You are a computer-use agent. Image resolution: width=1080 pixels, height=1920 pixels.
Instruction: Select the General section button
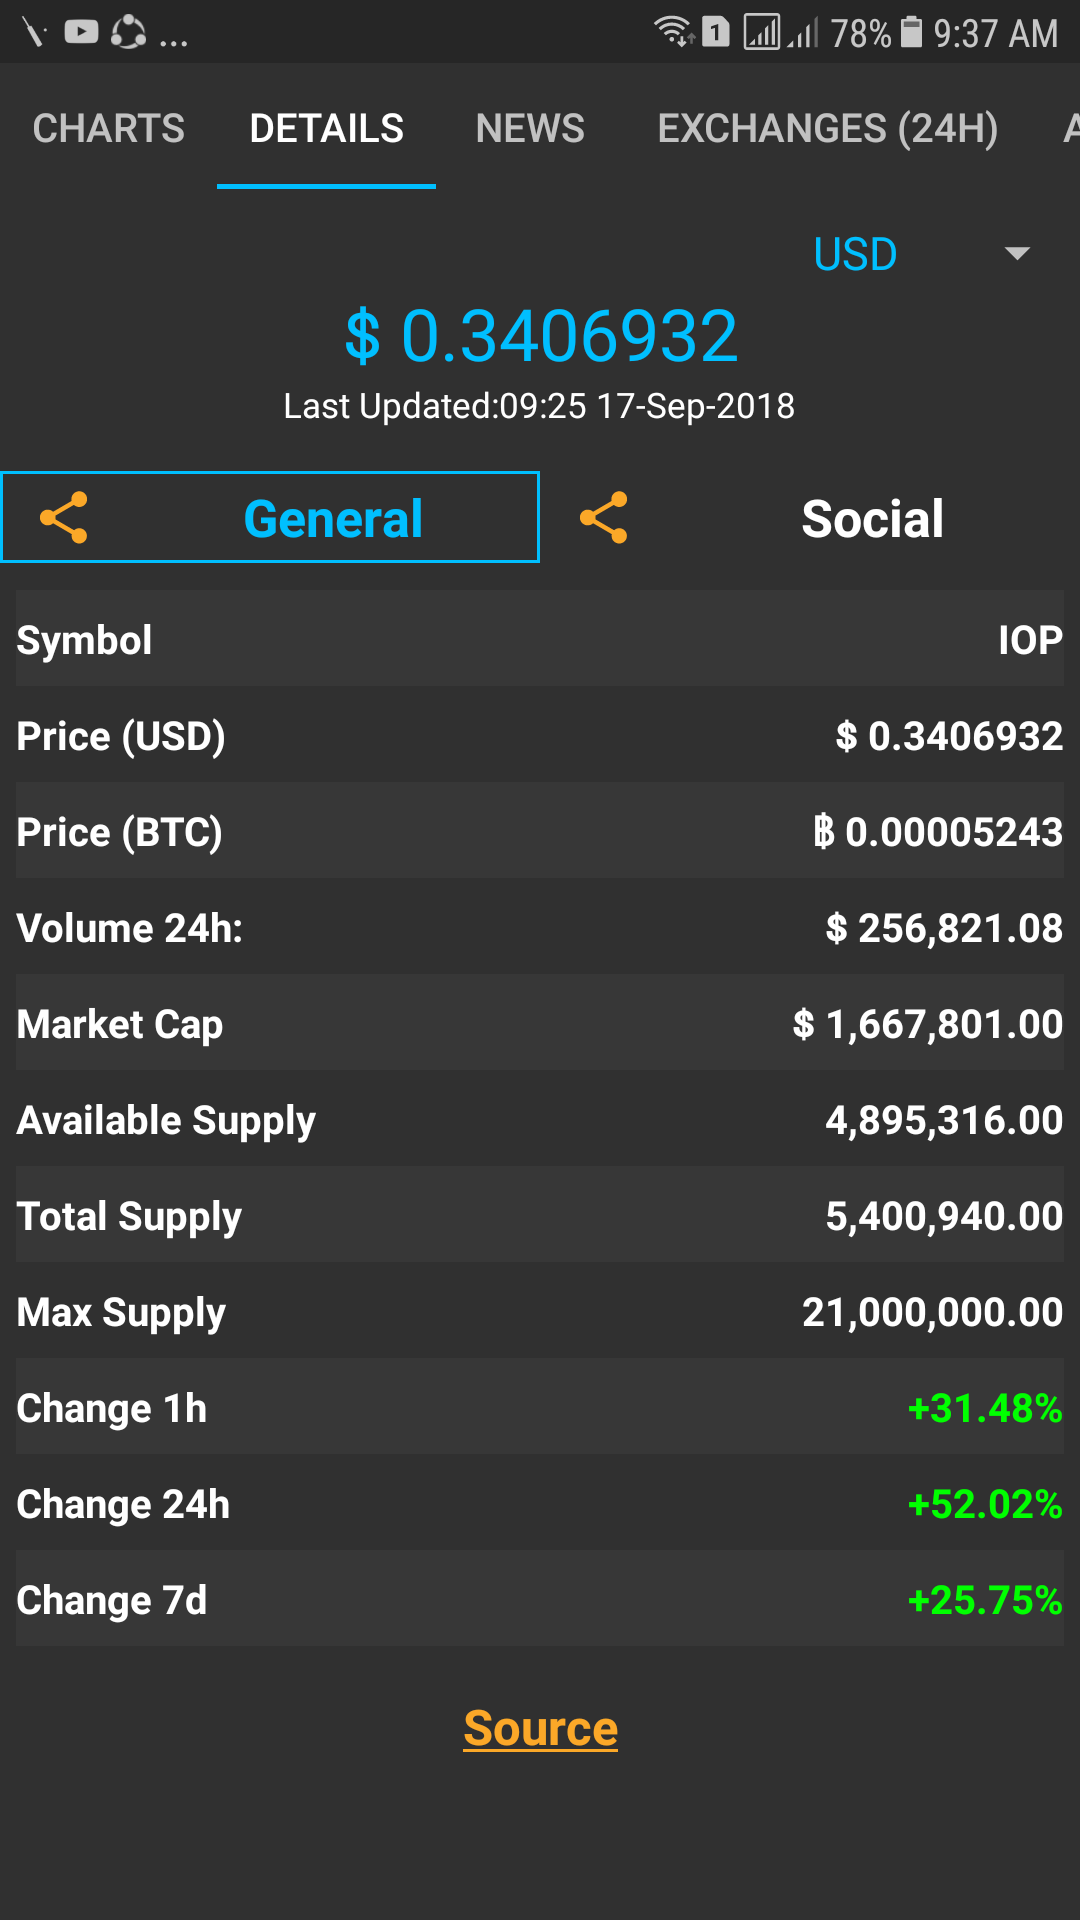point(333,518)
